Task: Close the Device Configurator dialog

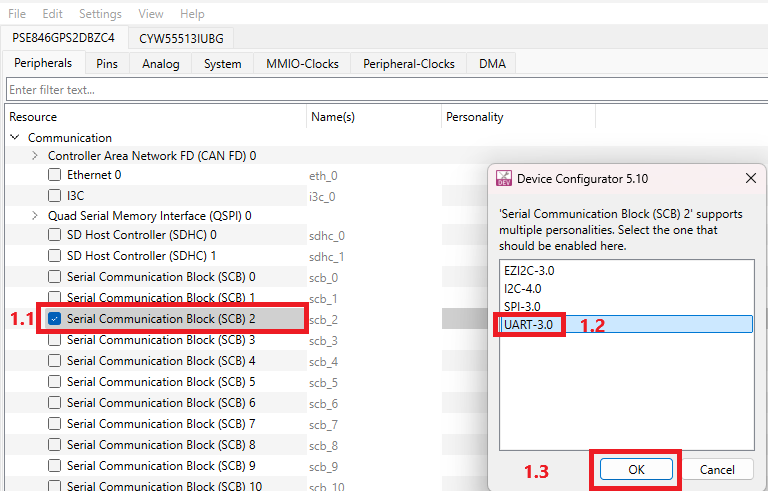Action: click(750, 178)
